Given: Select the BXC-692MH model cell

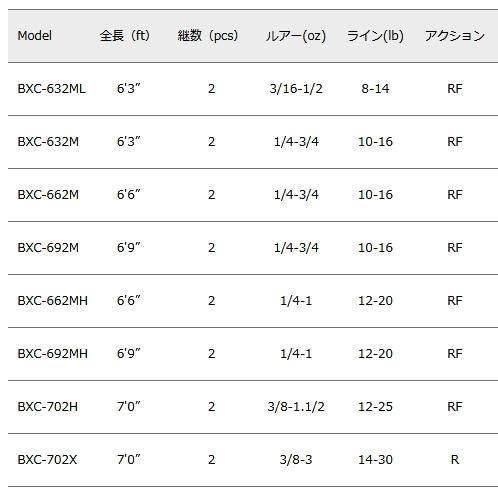Looking at the screenshot, I should point(53,354).
